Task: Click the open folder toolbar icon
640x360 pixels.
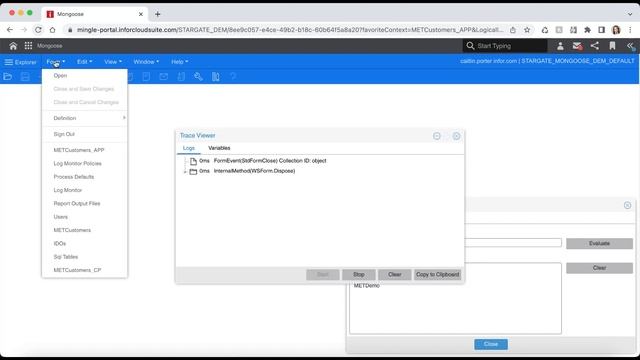Action: coord(7,76)
